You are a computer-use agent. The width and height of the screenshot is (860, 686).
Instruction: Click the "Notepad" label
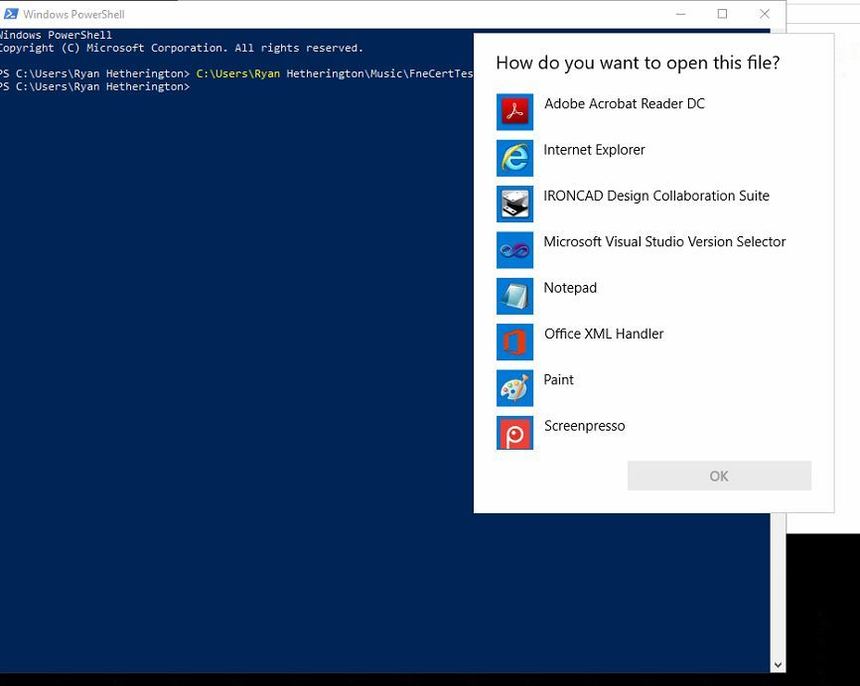coord(570,288)
